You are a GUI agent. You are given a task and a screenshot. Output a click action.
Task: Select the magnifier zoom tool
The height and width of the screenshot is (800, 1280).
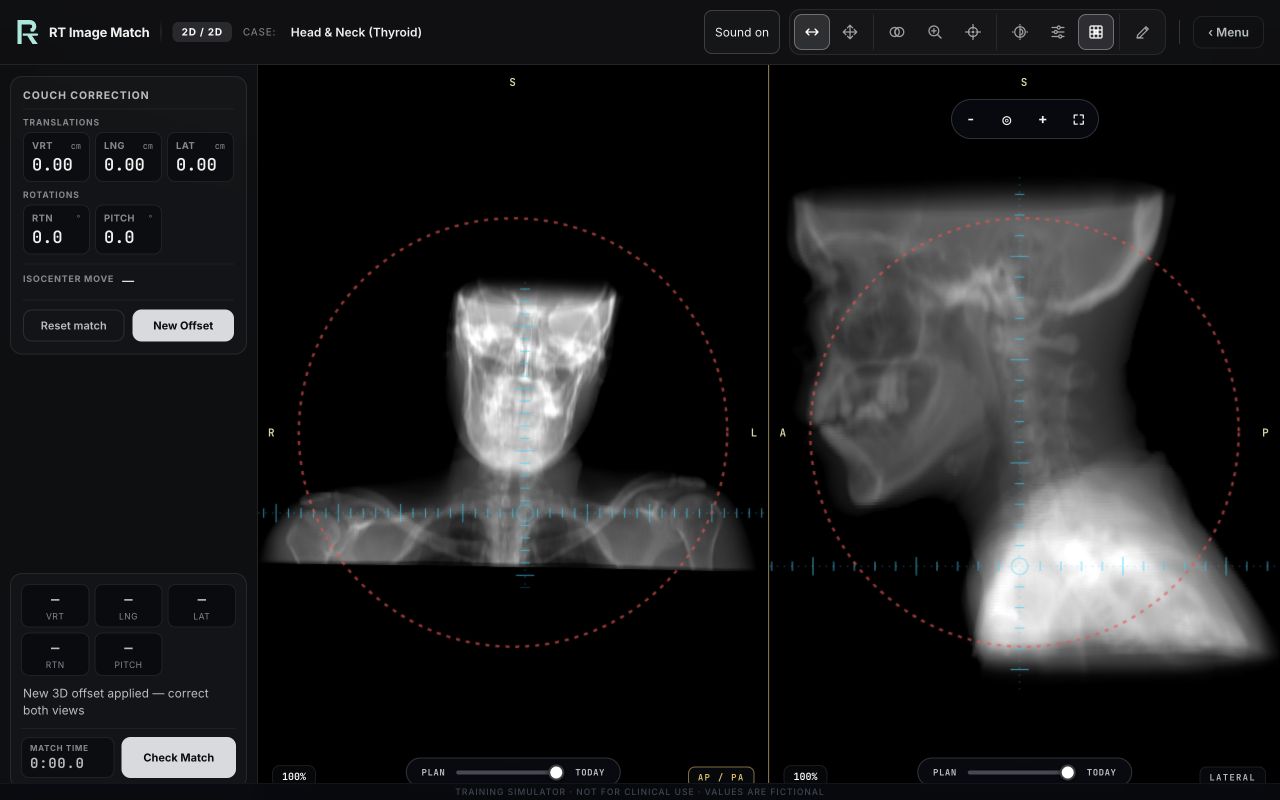pyautogui.click(x=935, y=32)
